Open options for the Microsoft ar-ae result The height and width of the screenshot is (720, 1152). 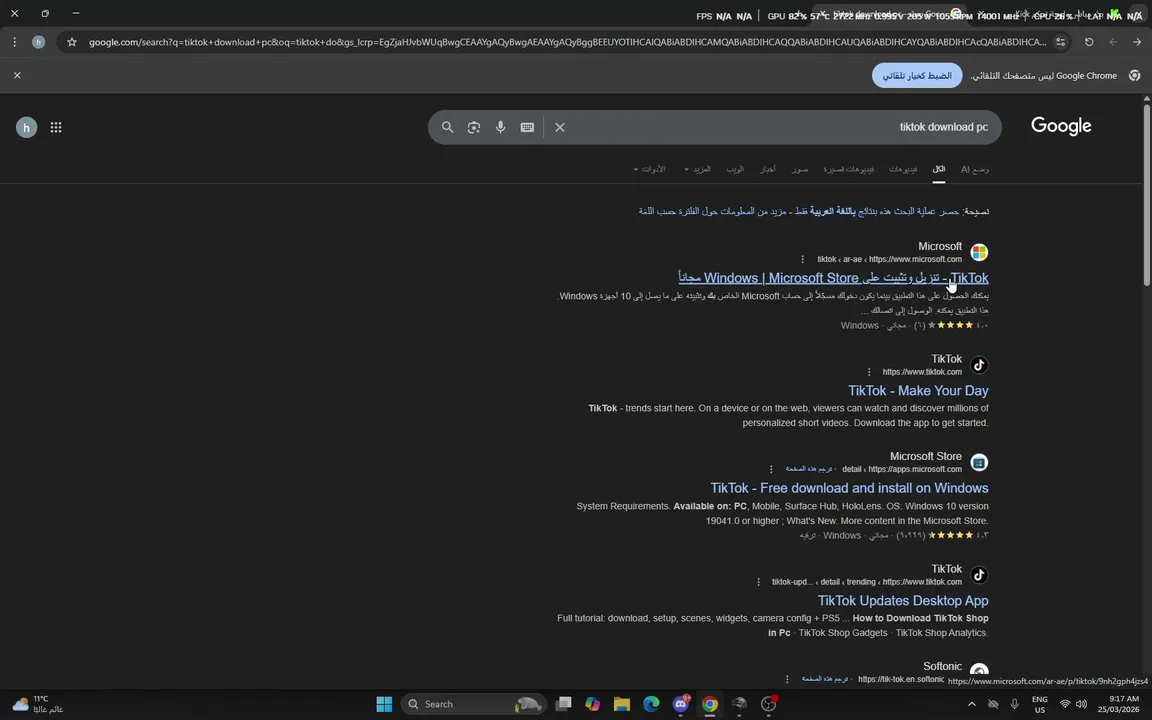pos(802,259)
